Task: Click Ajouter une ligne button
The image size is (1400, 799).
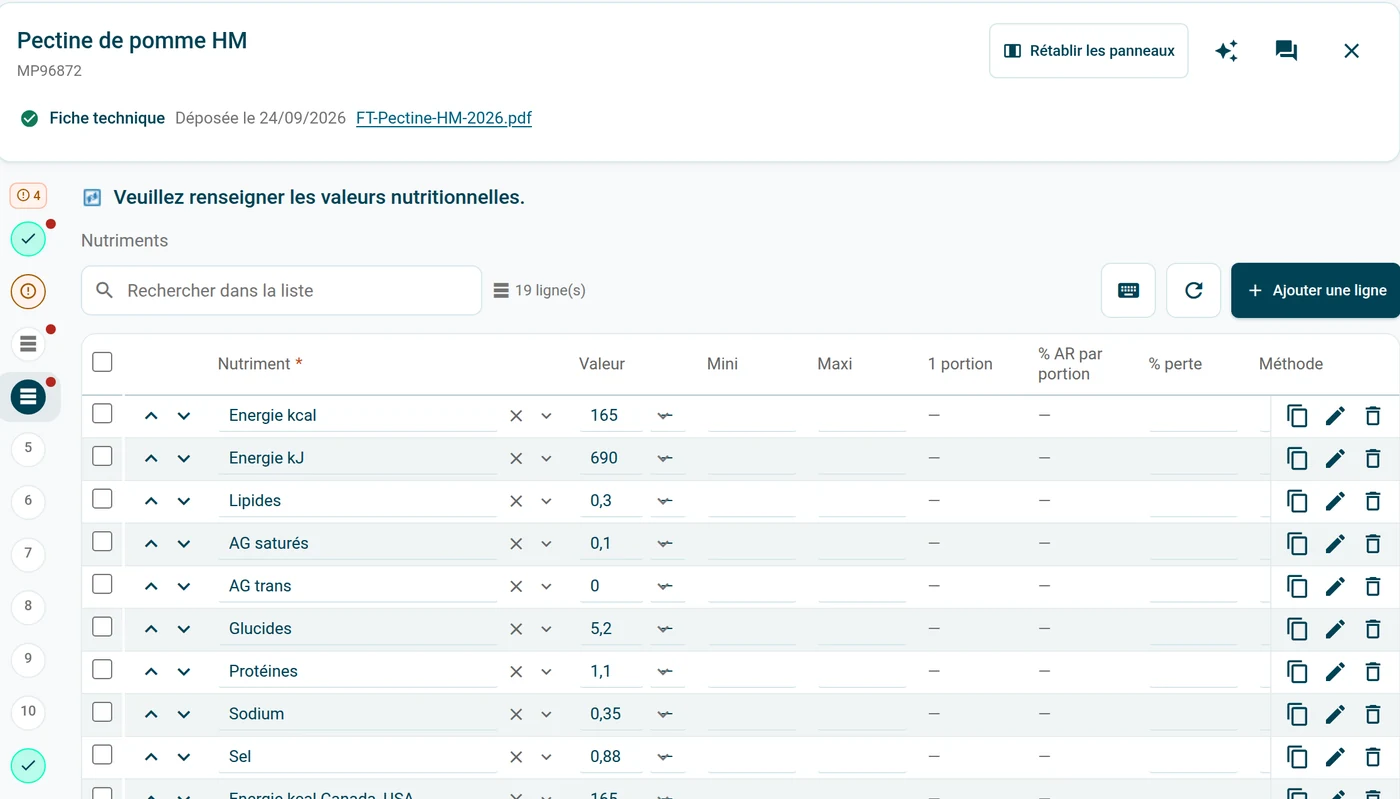Action: pos(1315,291)
